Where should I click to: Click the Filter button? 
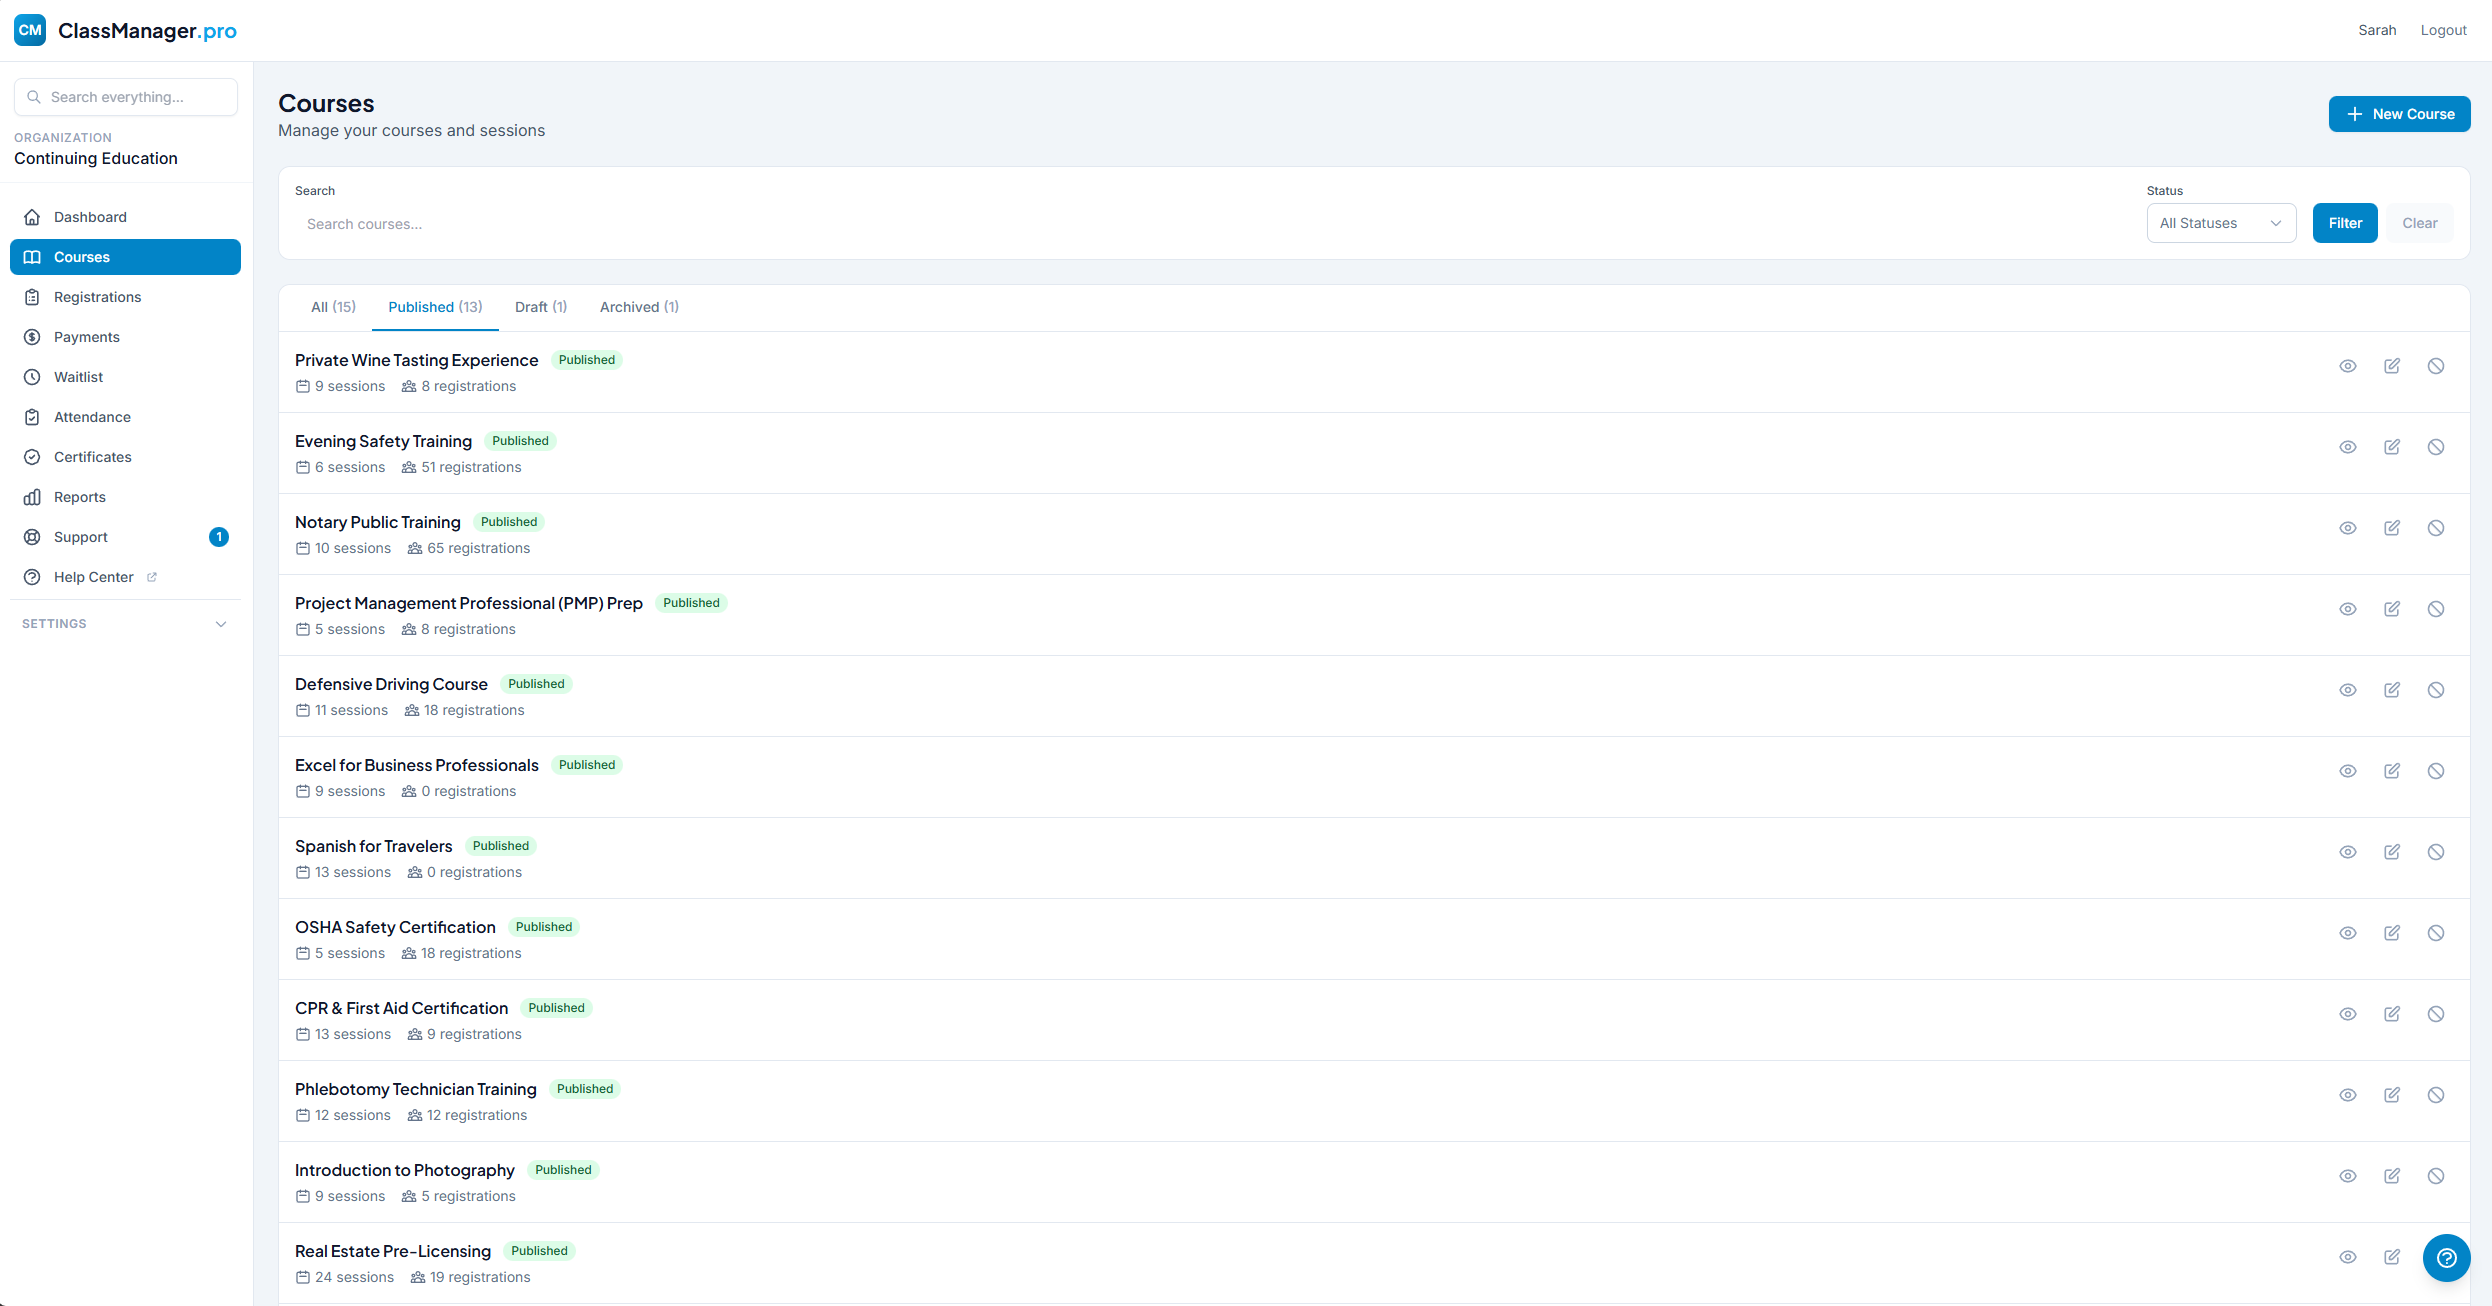click(x=2345, y=223)
